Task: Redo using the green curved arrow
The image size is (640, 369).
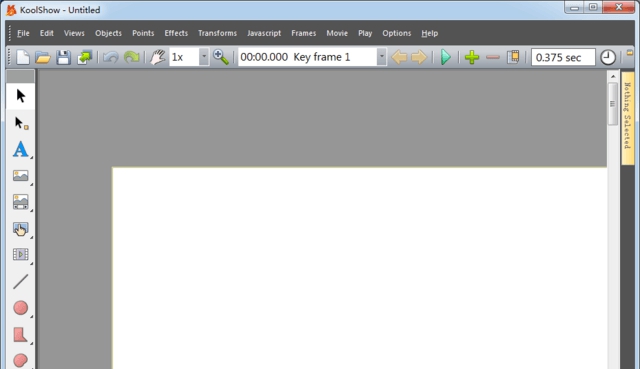Action: 131,57
